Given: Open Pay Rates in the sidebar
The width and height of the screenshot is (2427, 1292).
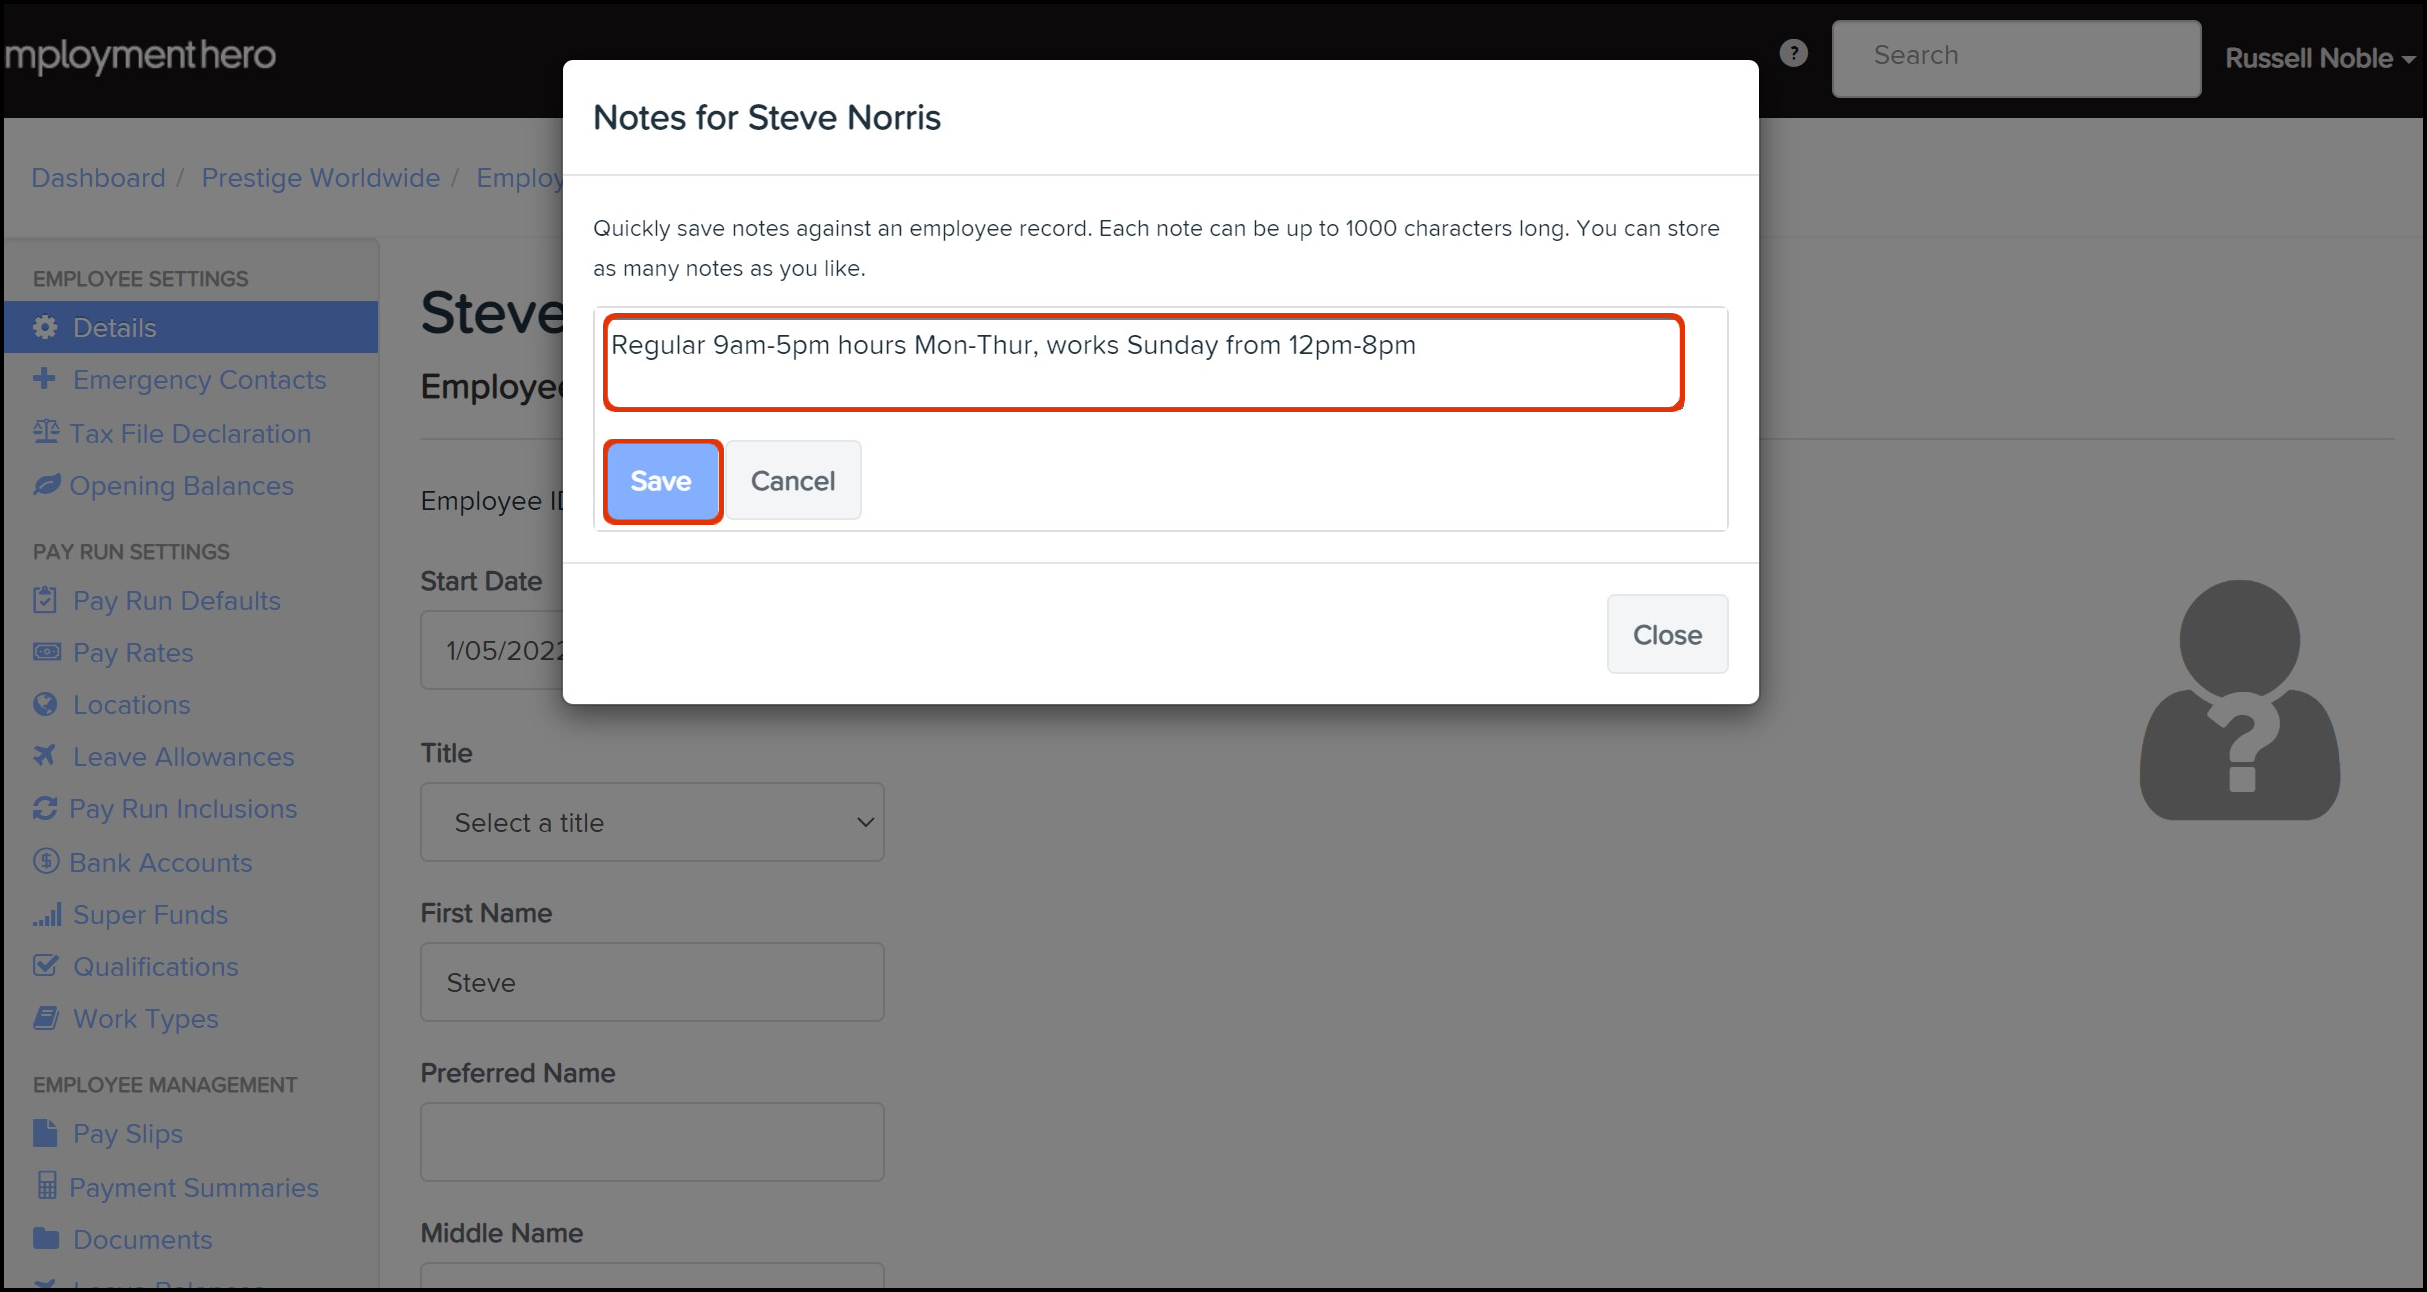Looking at the screenshot, I should [x=133, y=652].
